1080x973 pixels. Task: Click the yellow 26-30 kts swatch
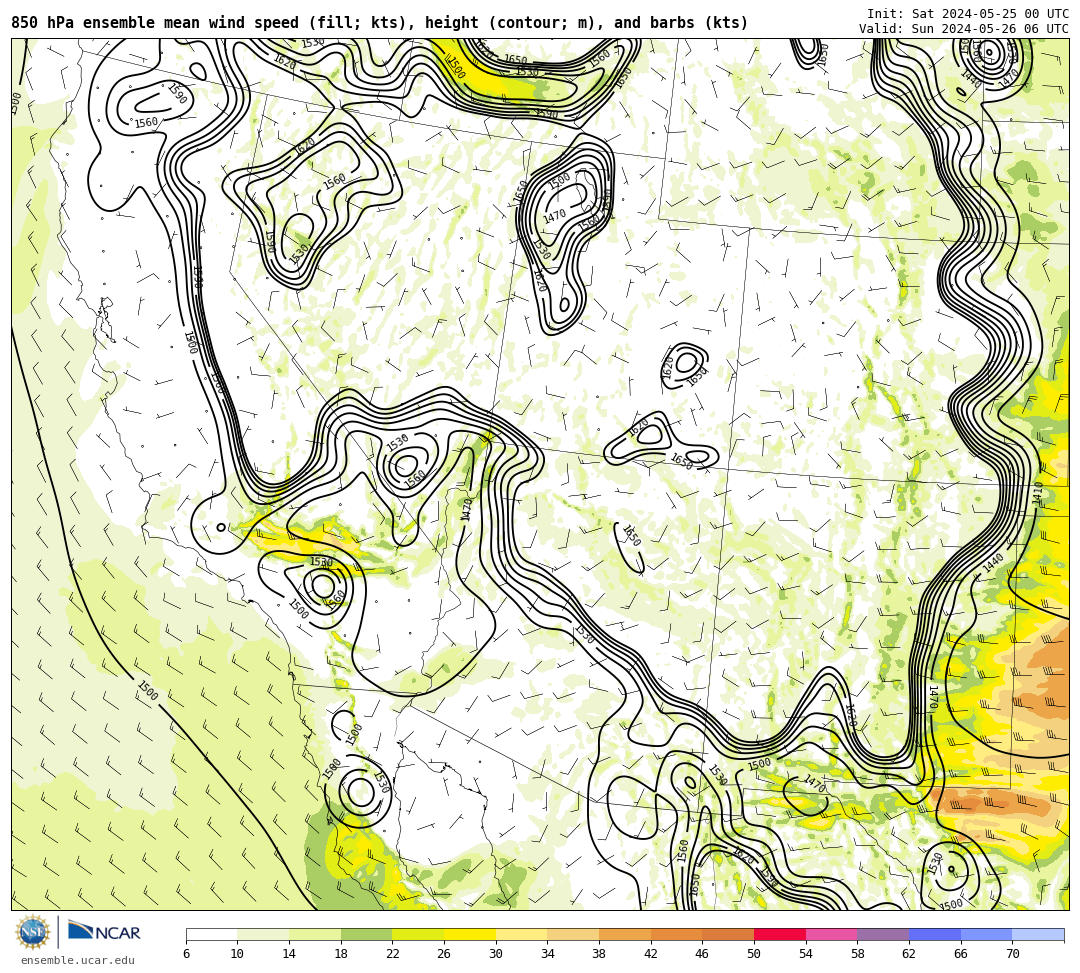[x=470, y=934]
